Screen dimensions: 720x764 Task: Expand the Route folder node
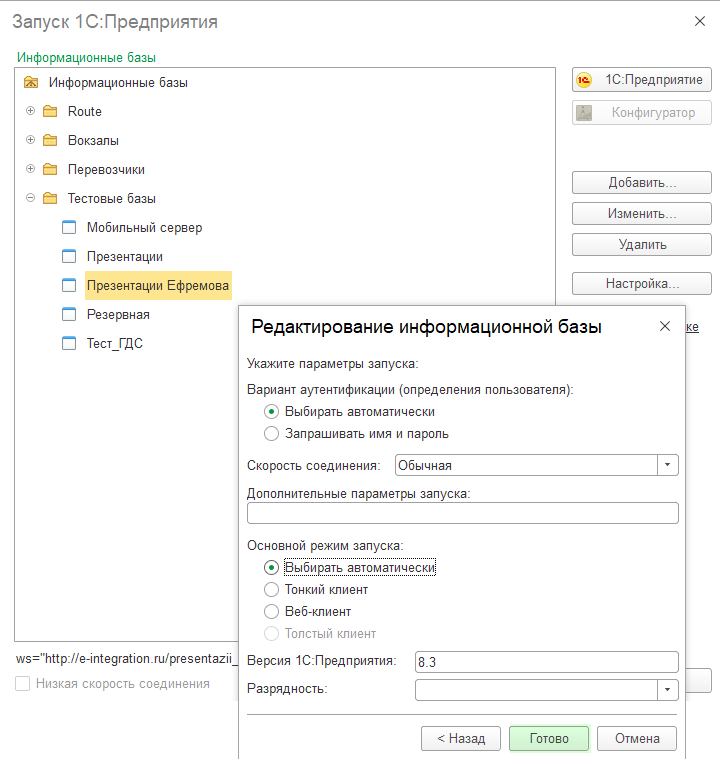pos(31,111)
